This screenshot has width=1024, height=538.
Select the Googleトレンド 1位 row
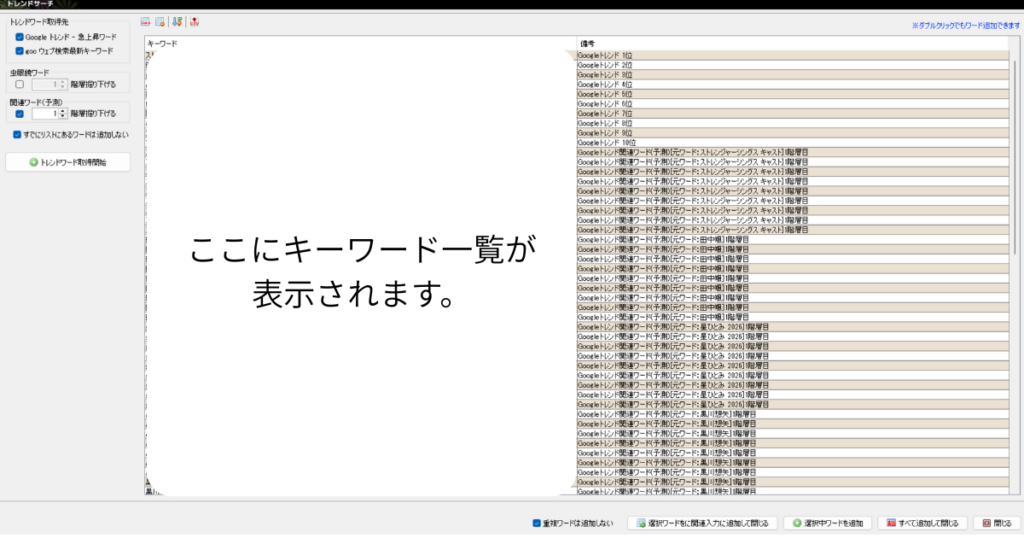click(790, 55)
